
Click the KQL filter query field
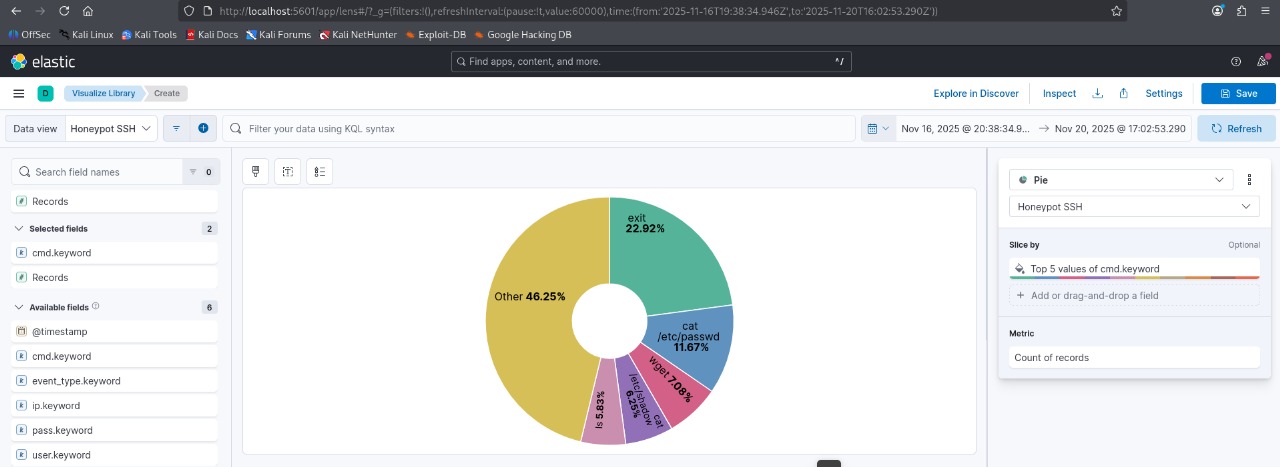(x=540, y=129)
